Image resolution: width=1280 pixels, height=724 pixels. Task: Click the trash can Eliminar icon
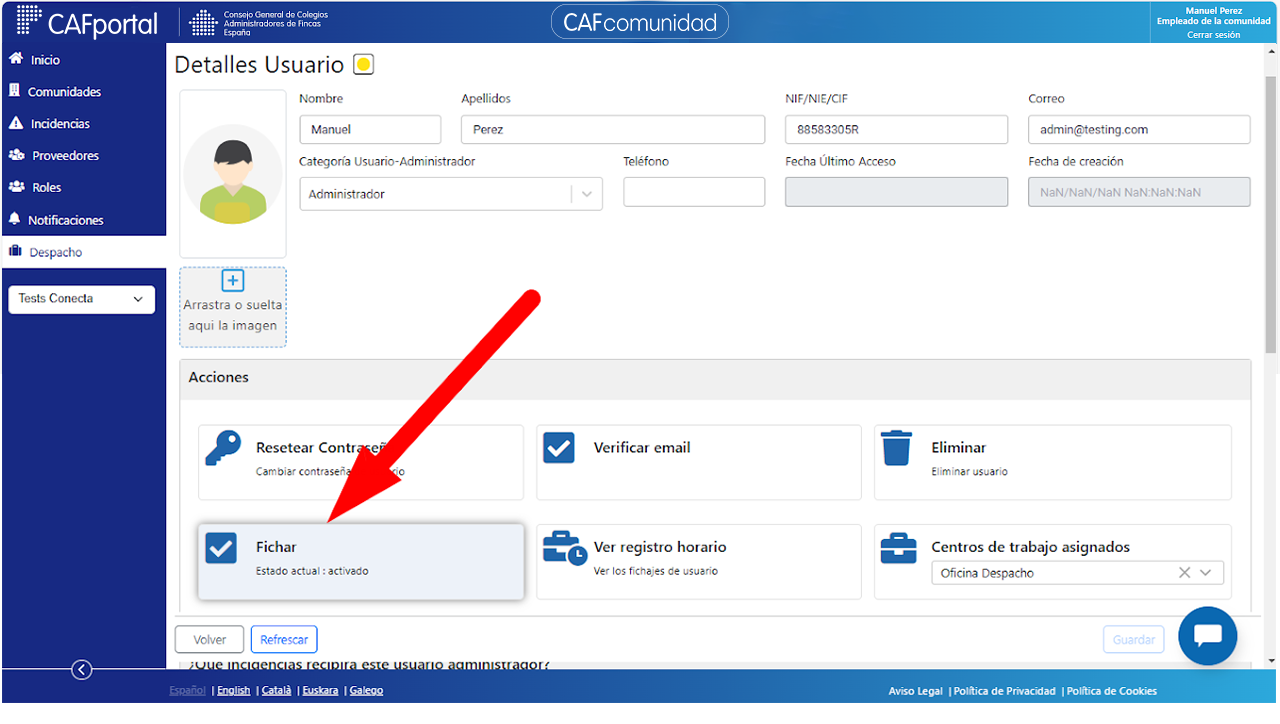tap(896, 448)
